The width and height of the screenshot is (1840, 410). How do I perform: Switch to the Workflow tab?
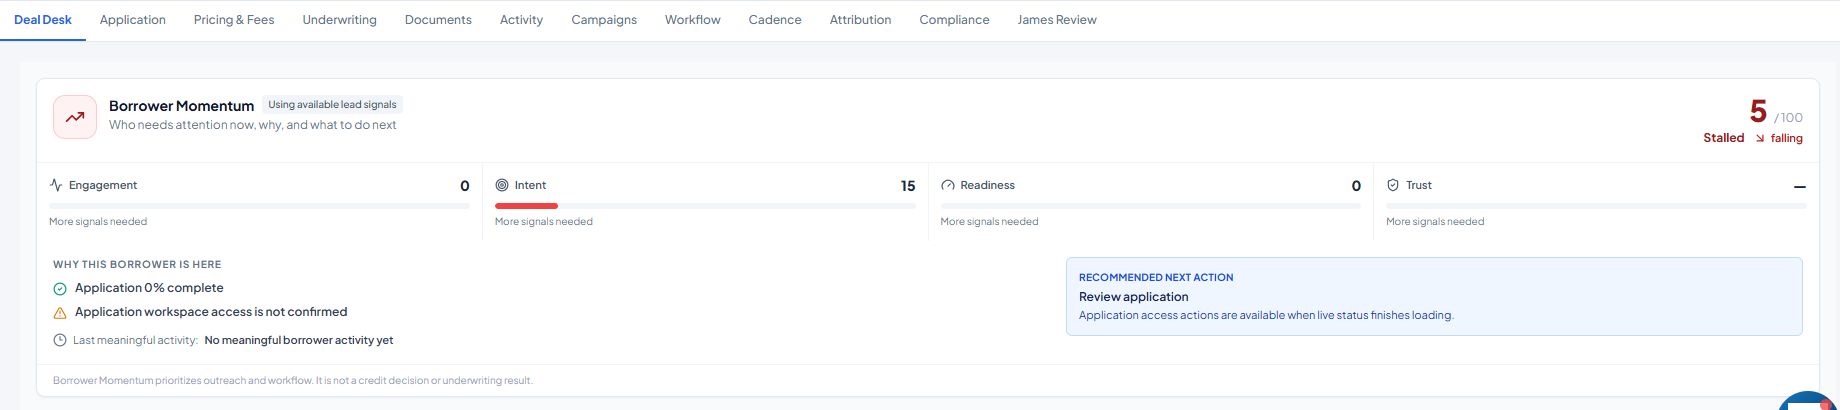pos(693,20)
